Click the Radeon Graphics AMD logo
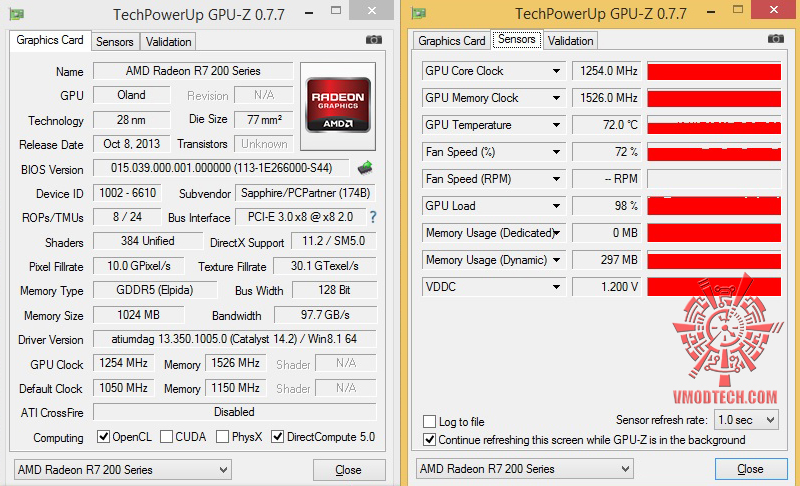Screen dimensions: 800x486 pos(338,105)
